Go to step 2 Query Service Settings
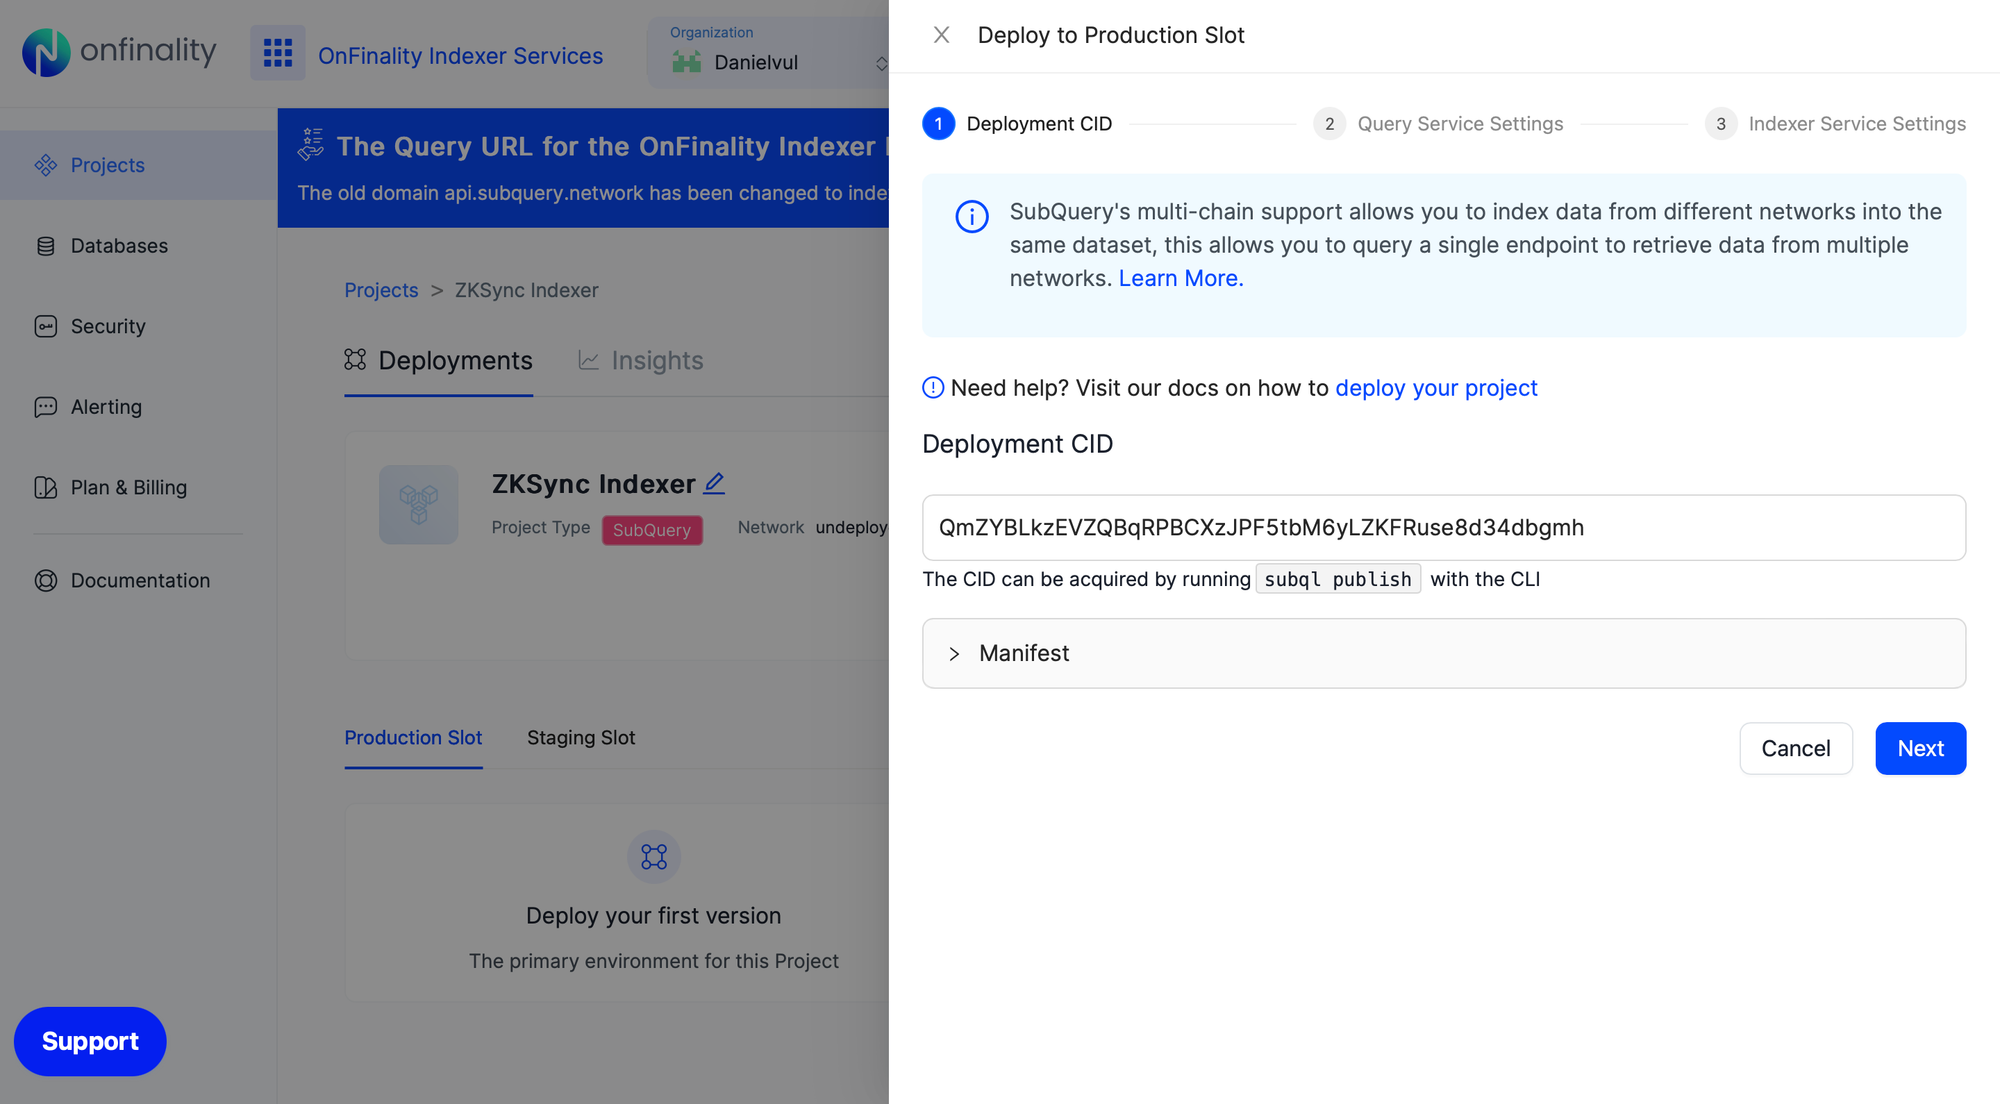Image resolution: width=2000 pixels, height=1104 pixels. (x=1438, y=124)
